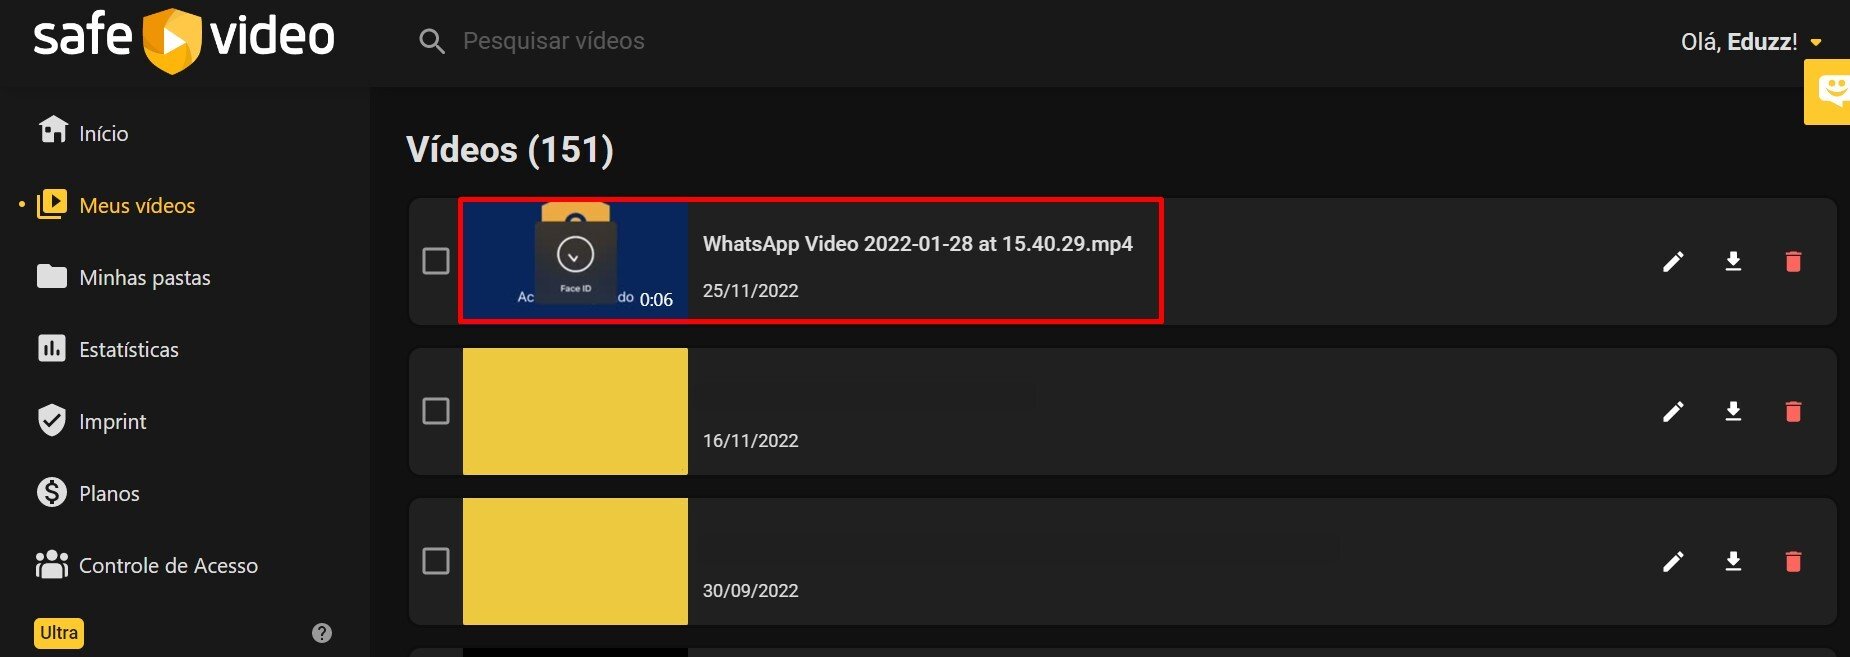The height and width of the screenshot is (657, 1850).
Task: Go to Estatísticas in the sidebar
Action: pos(128,350)
